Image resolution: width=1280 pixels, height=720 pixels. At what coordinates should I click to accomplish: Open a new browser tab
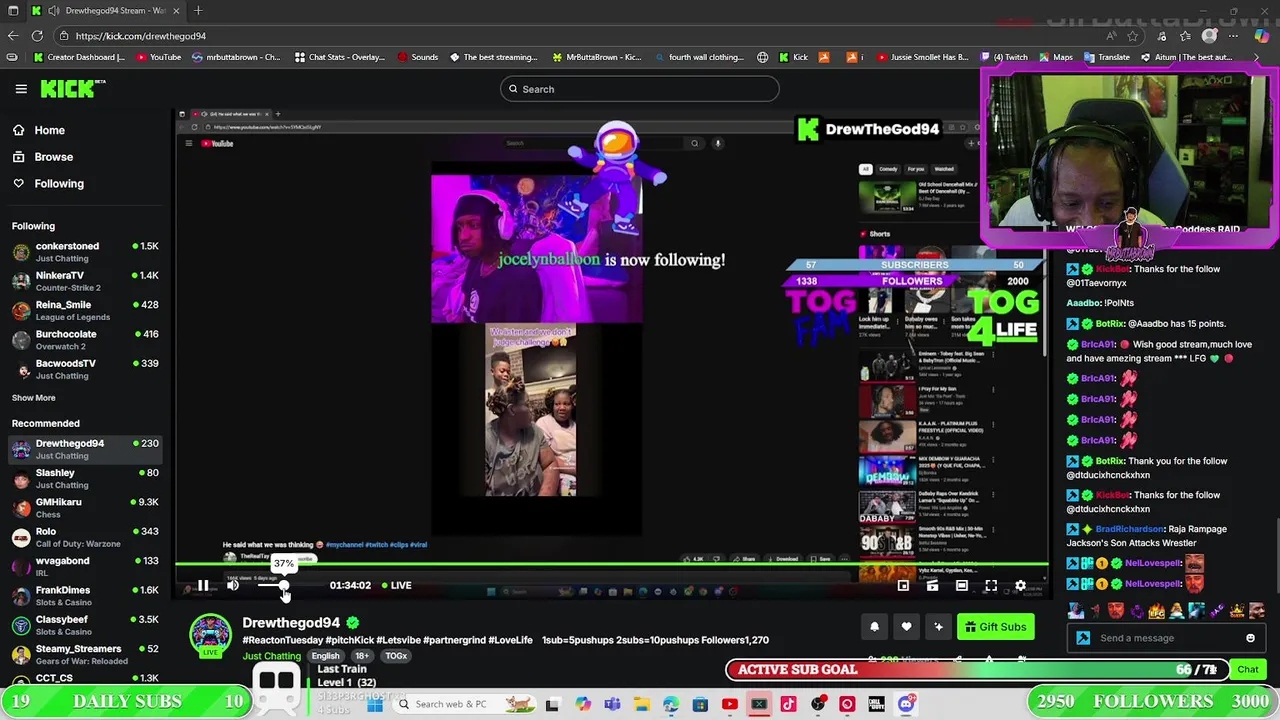[198, 11]
